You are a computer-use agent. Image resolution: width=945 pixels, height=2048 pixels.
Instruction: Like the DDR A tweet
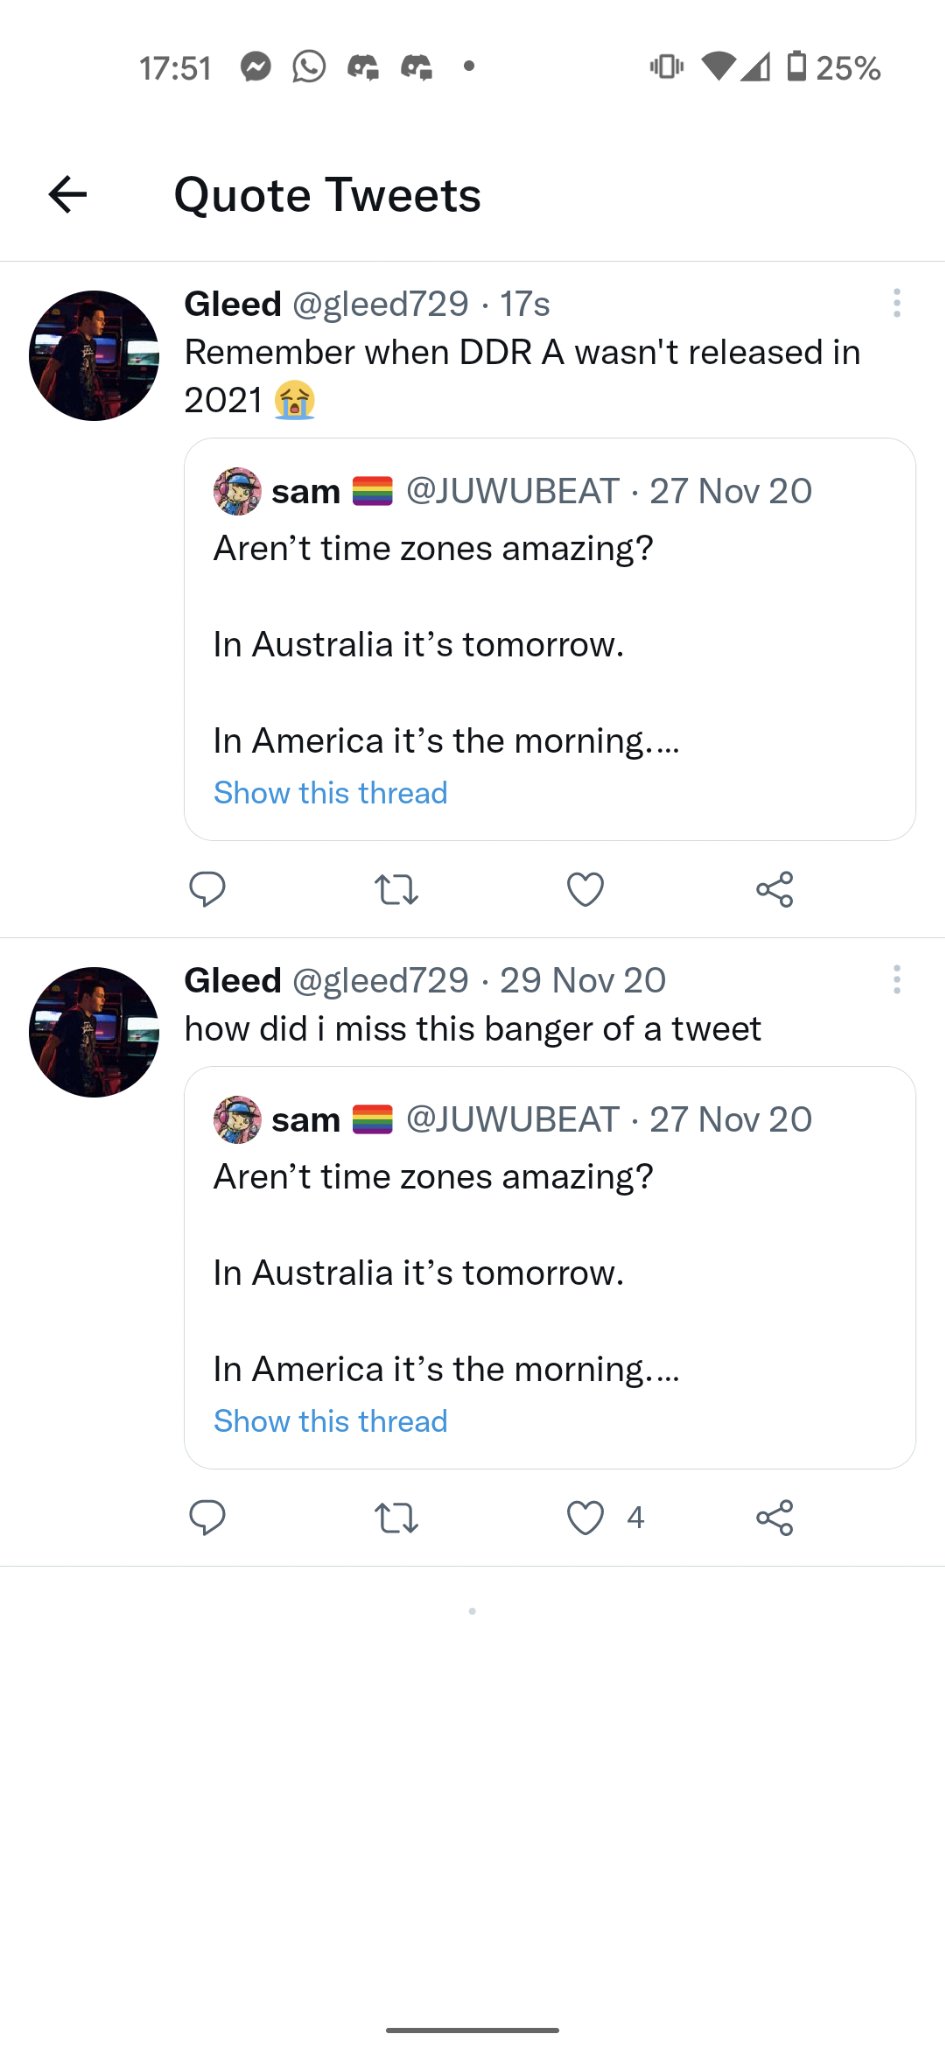pos(585,889)
